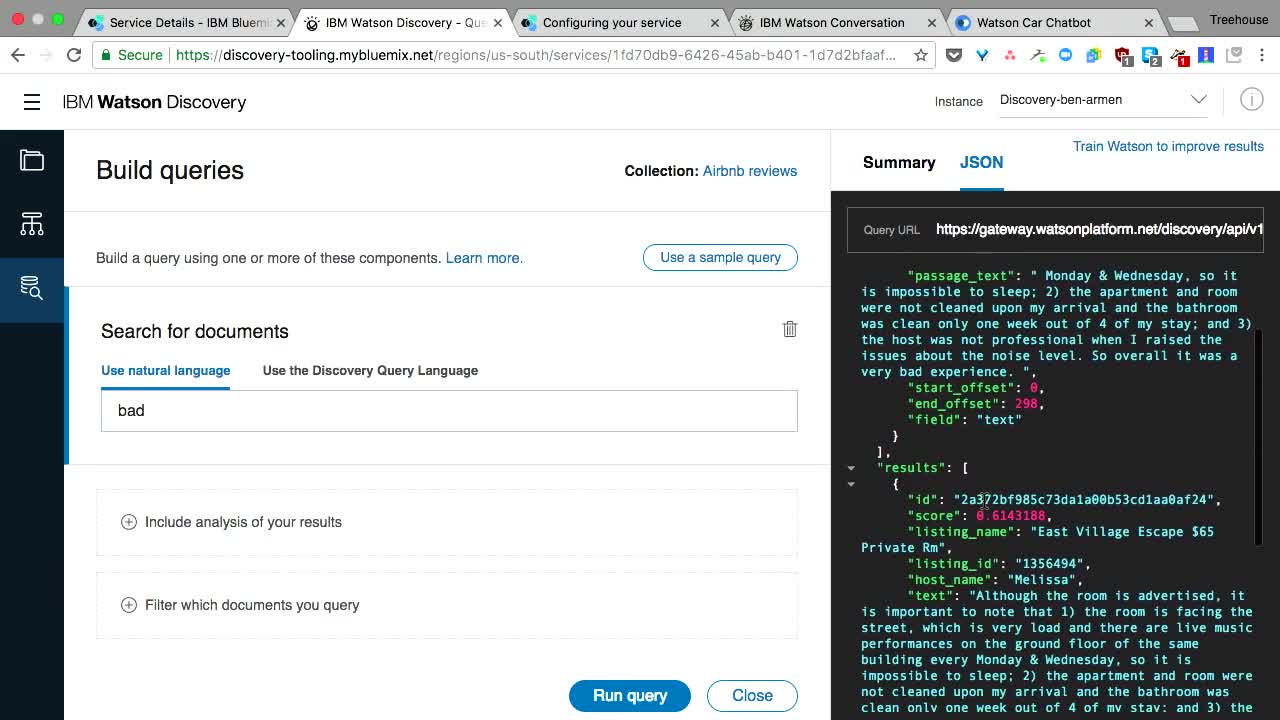Open the Airbnb reviews collection link
The width and height of the screenshot is (1280, 720).
click(750, 171)
